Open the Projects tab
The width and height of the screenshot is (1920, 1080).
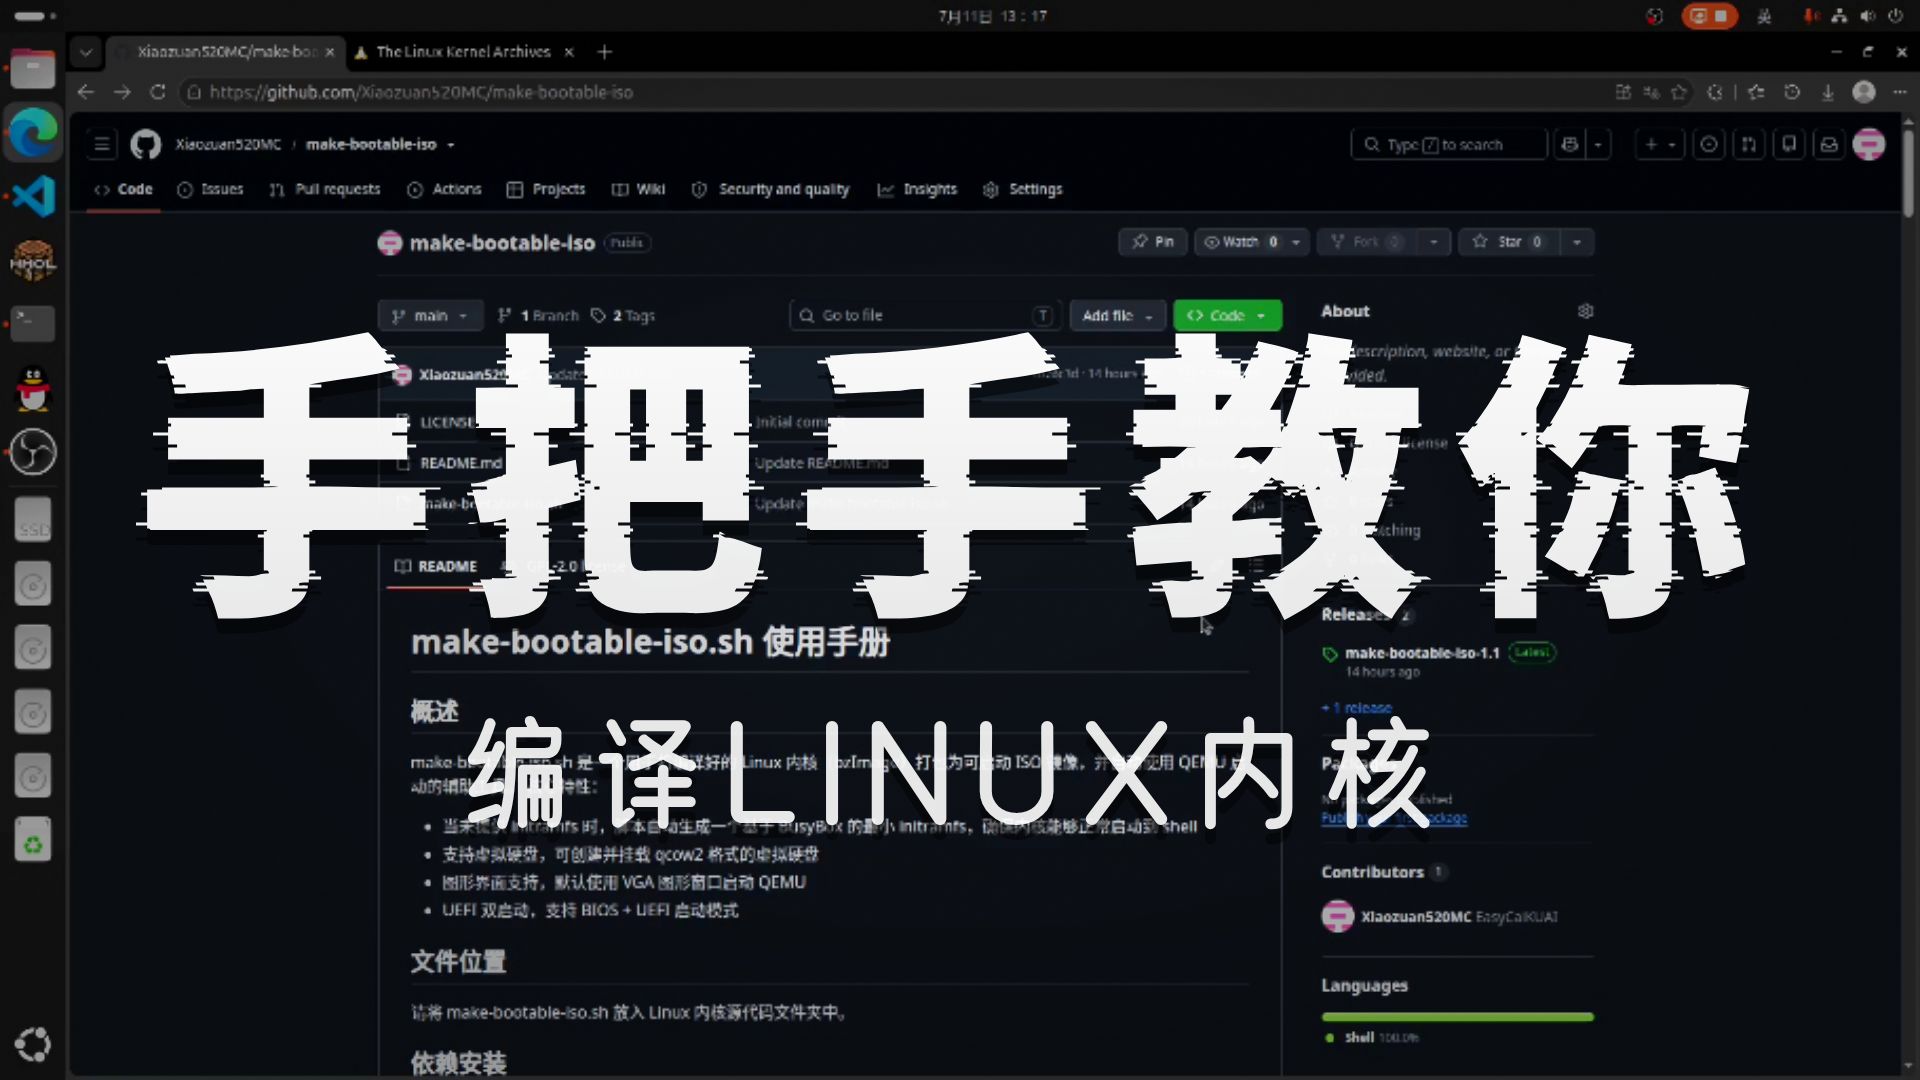(546, 189)
